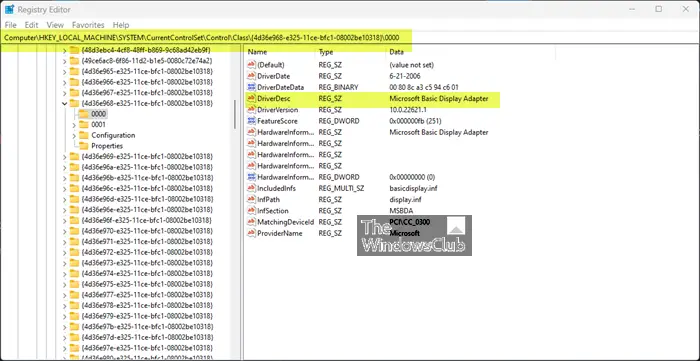
Task: Select the {4d36e978-e325-11ce-bfc1-08002be10318} key label
Action: (147, 306)
